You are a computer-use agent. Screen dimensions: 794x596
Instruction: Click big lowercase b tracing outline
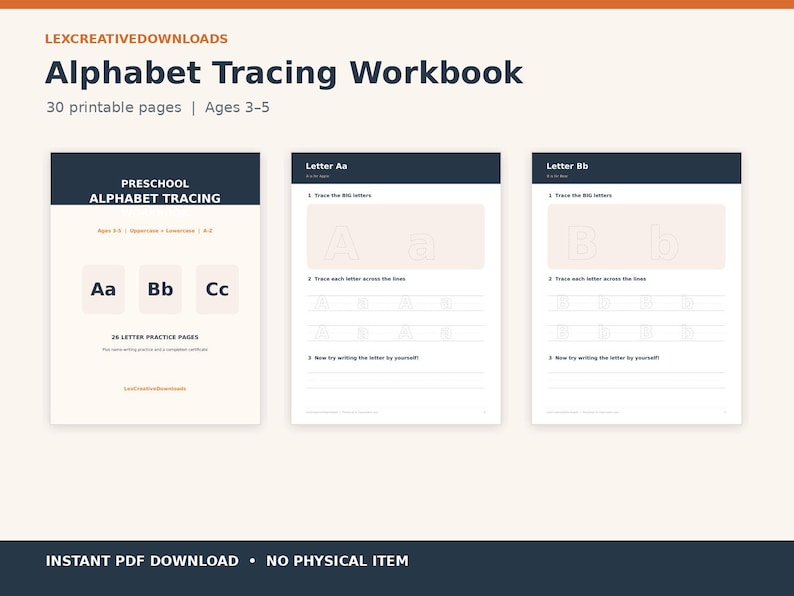664,243
